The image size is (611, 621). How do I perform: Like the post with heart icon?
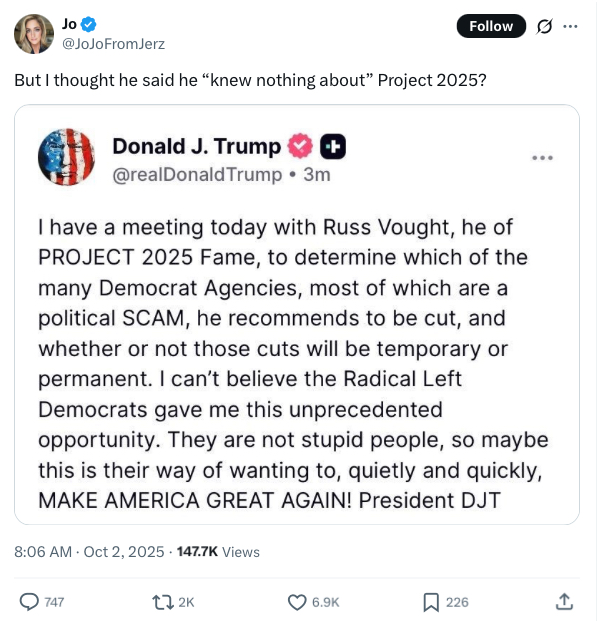click(297, 602)
